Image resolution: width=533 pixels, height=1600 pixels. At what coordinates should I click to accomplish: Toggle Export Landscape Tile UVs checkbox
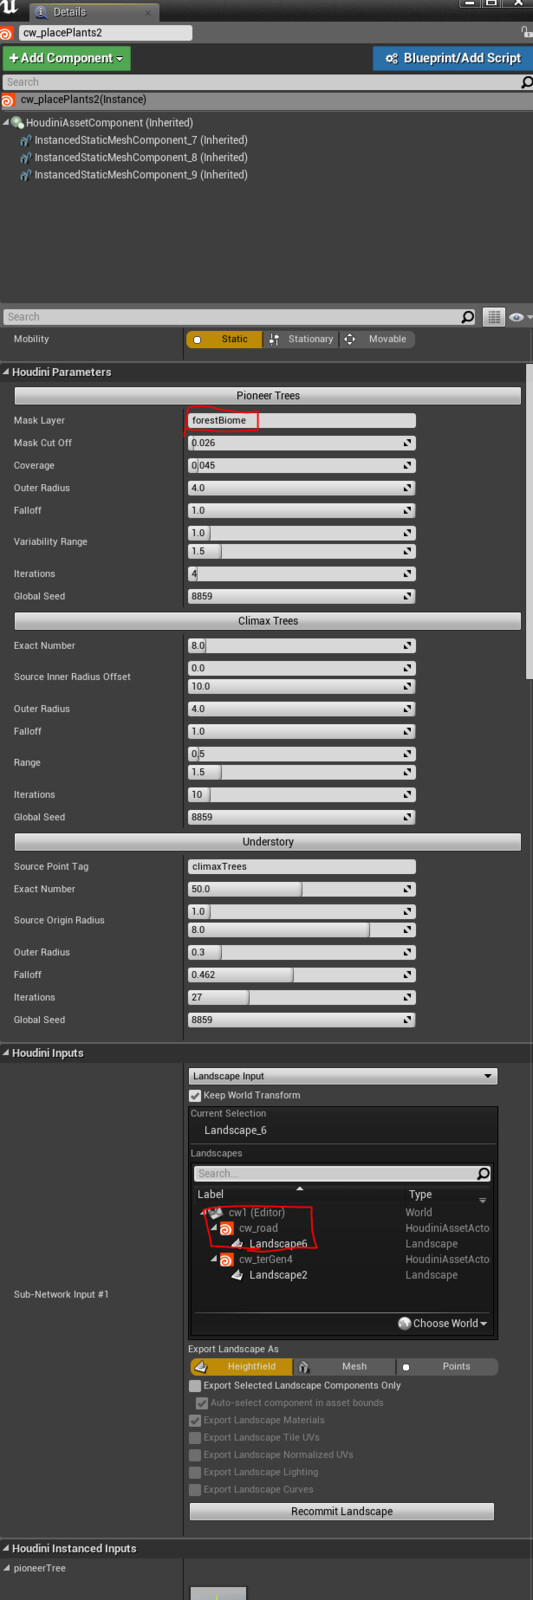tap(195, 1438)
